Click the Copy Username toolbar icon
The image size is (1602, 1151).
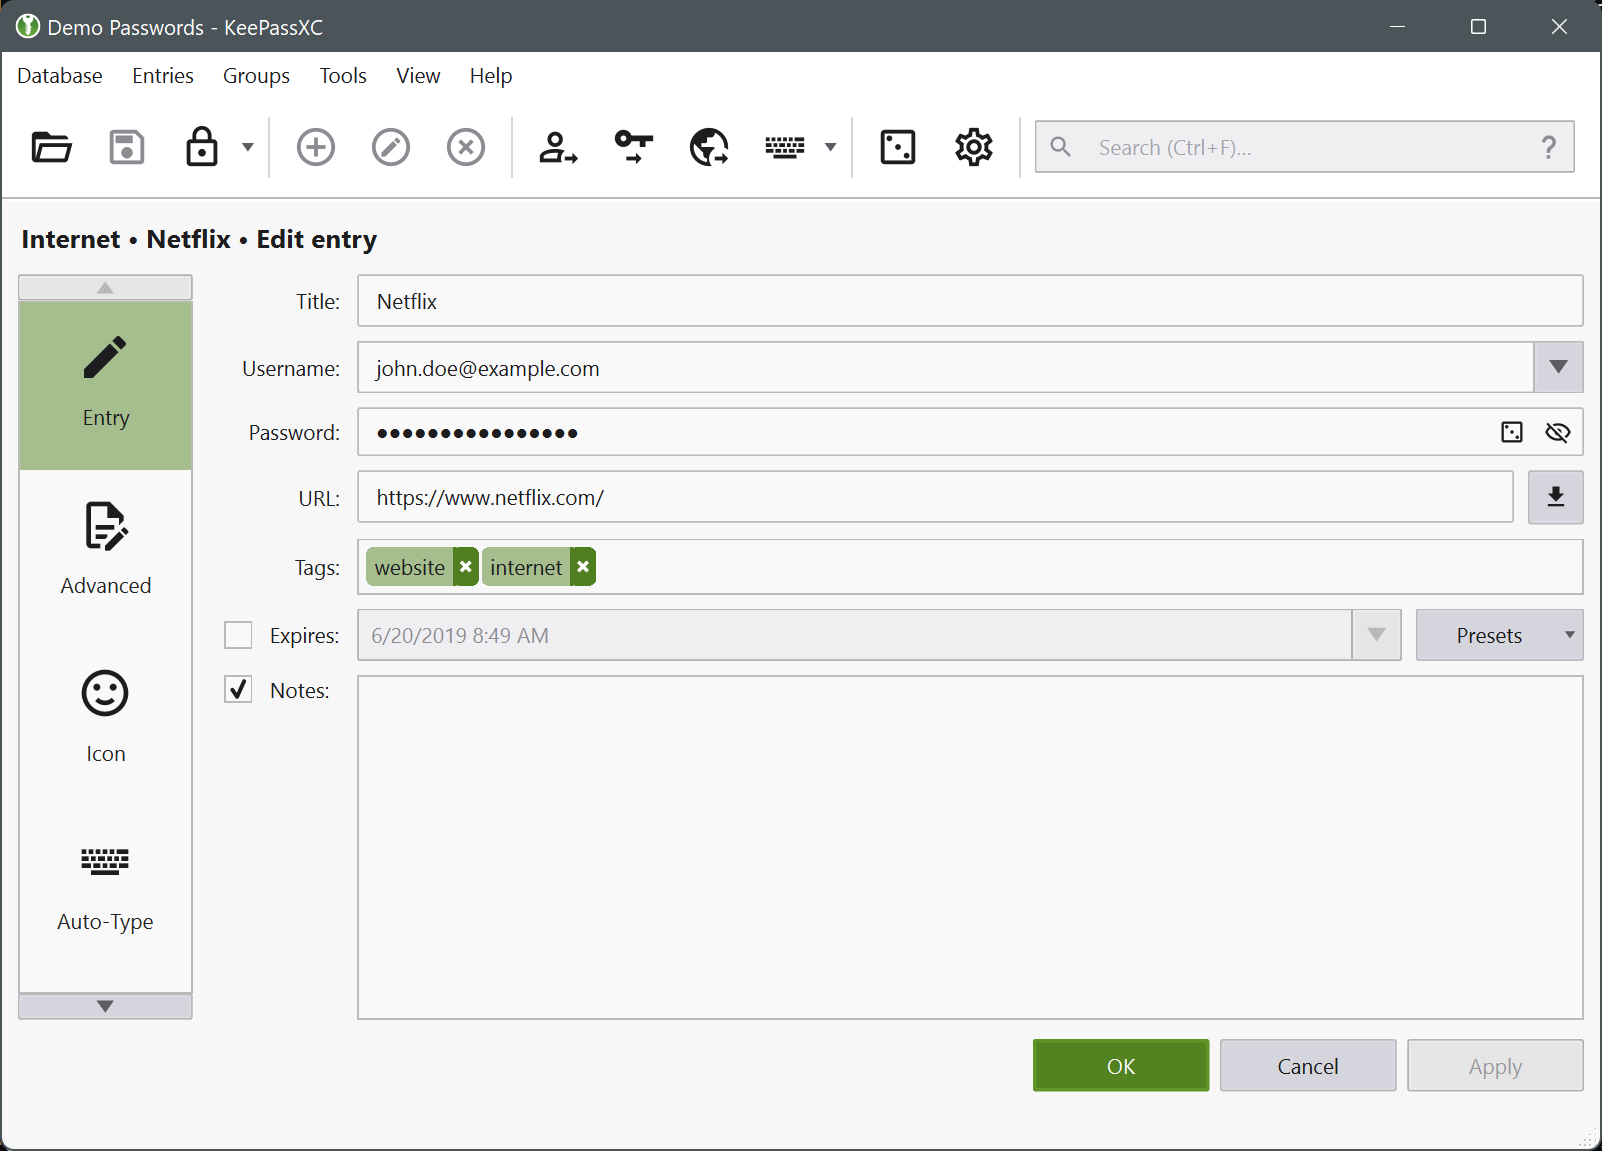click(558, 148)
